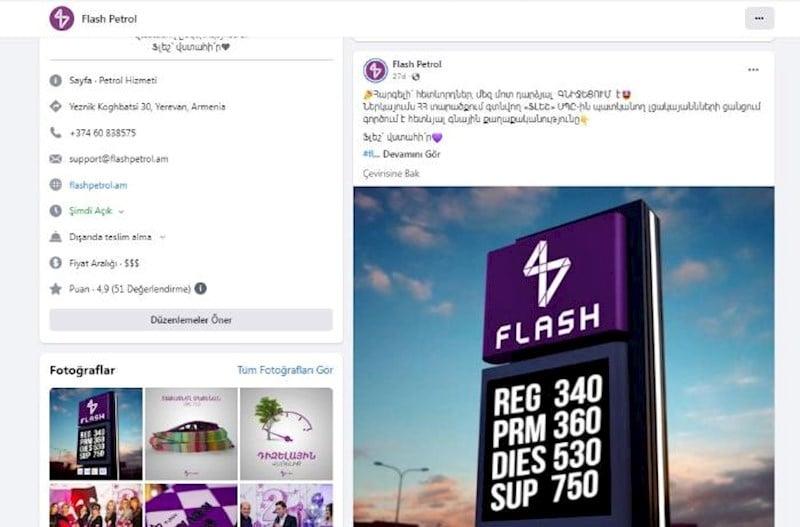The width and height of the screenshot is (800, 527).
Task: Open the Flash price sign photo thumbnail
Action: click(96, 434)
